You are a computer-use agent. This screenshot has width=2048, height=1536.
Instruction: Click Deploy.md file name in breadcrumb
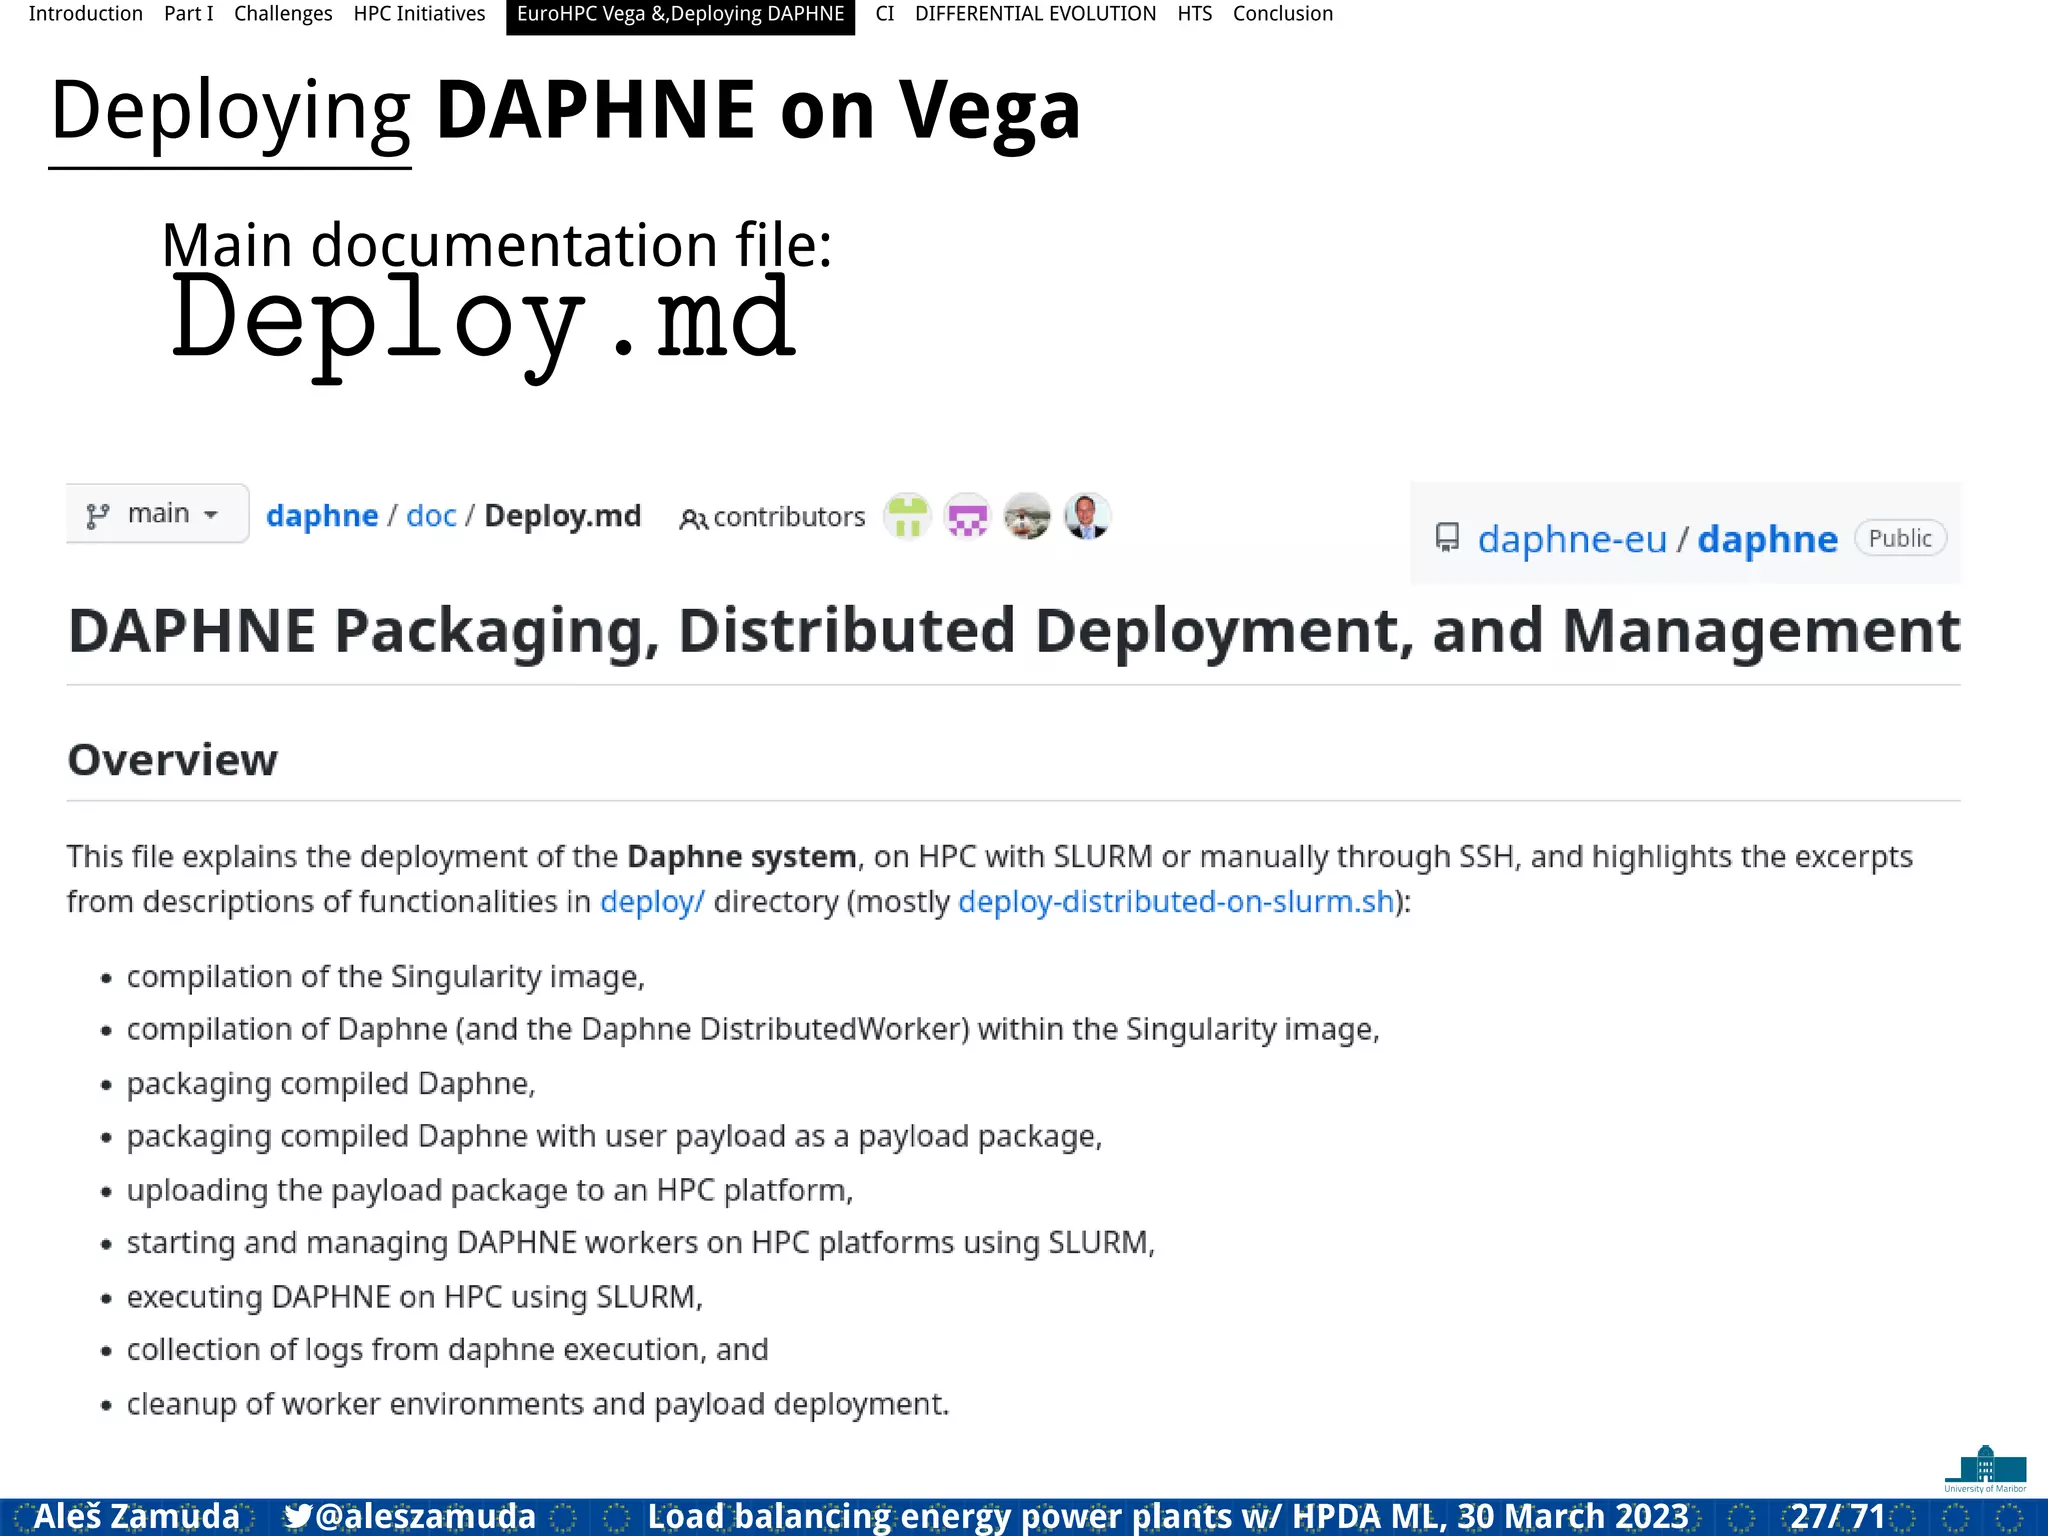(x=562, y=516)
